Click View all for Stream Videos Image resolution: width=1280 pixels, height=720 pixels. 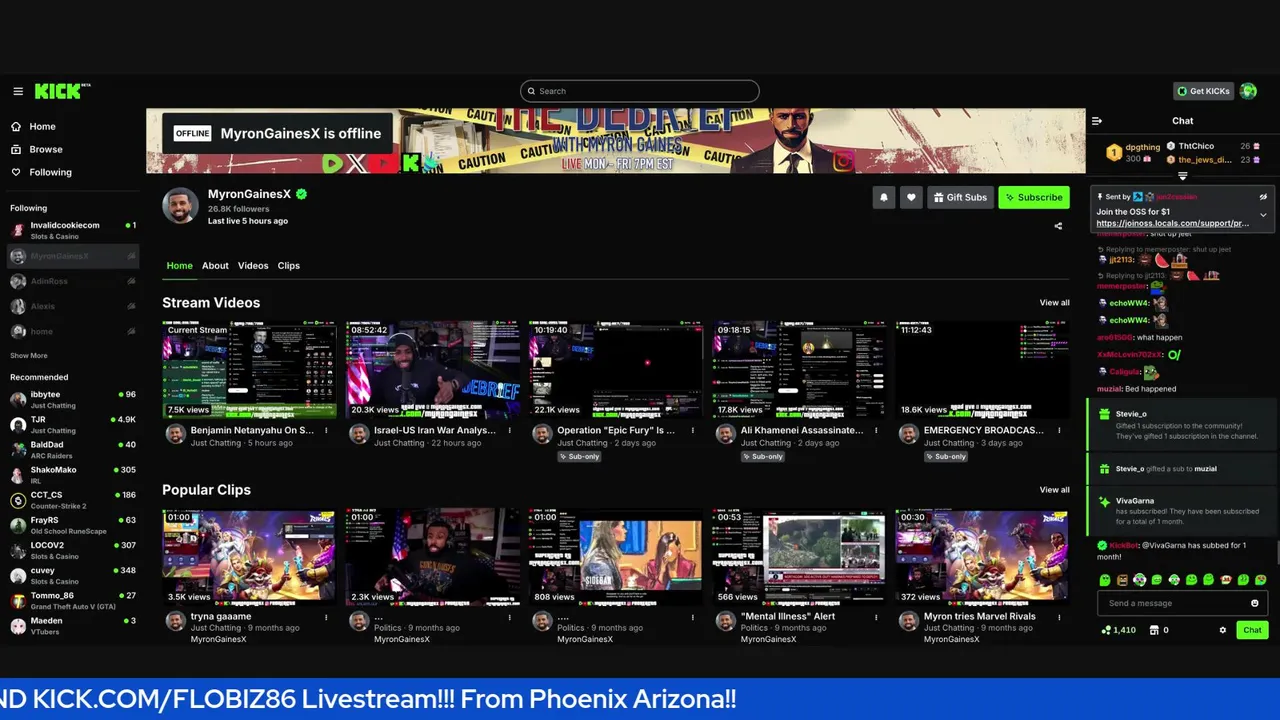pos(1054,303)
